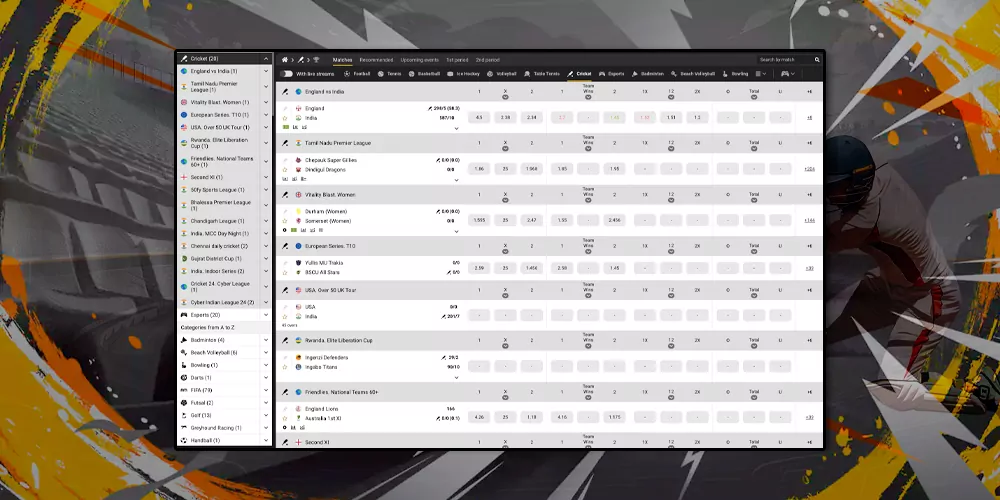Image resolution: width=1000 pixels, height=500 pixels.
Task: Click the trophy icon in the breadcrumb
Action: pos(316,60)
